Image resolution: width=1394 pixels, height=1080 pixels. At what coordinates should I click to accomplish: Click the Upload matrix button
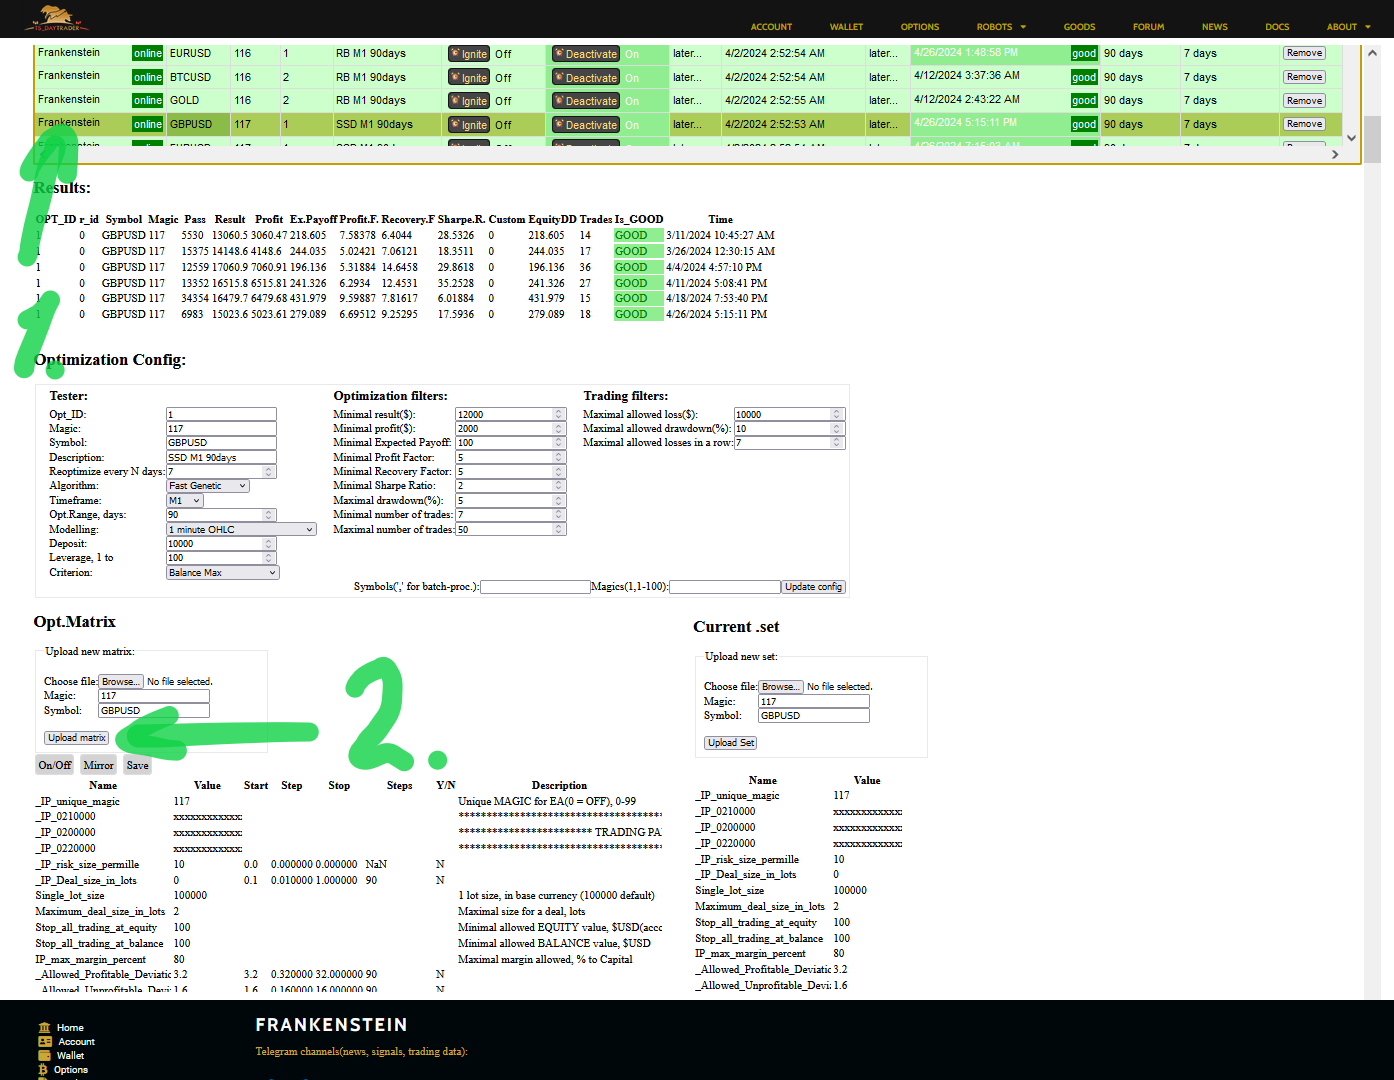click(x=77, y=738)
